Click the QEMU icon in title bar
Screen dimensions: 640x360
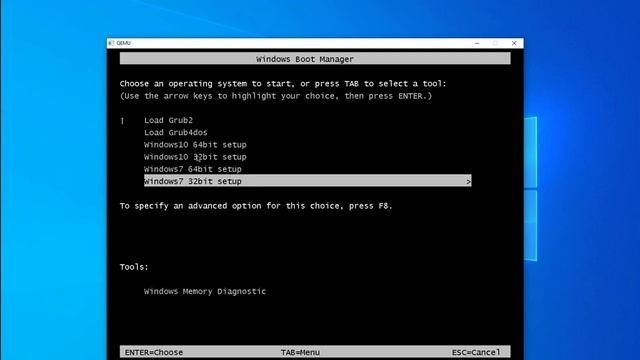tap(111, 43)
